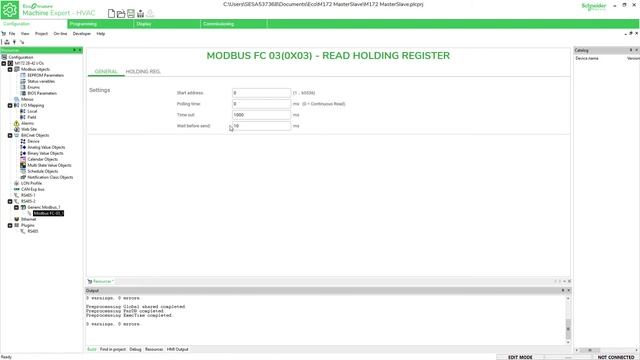Image resolution: width=640 pixels, height=360 pixels.
Task: Click the Build project icon in header
Action: pyautogui.click(x=140, y=13)
